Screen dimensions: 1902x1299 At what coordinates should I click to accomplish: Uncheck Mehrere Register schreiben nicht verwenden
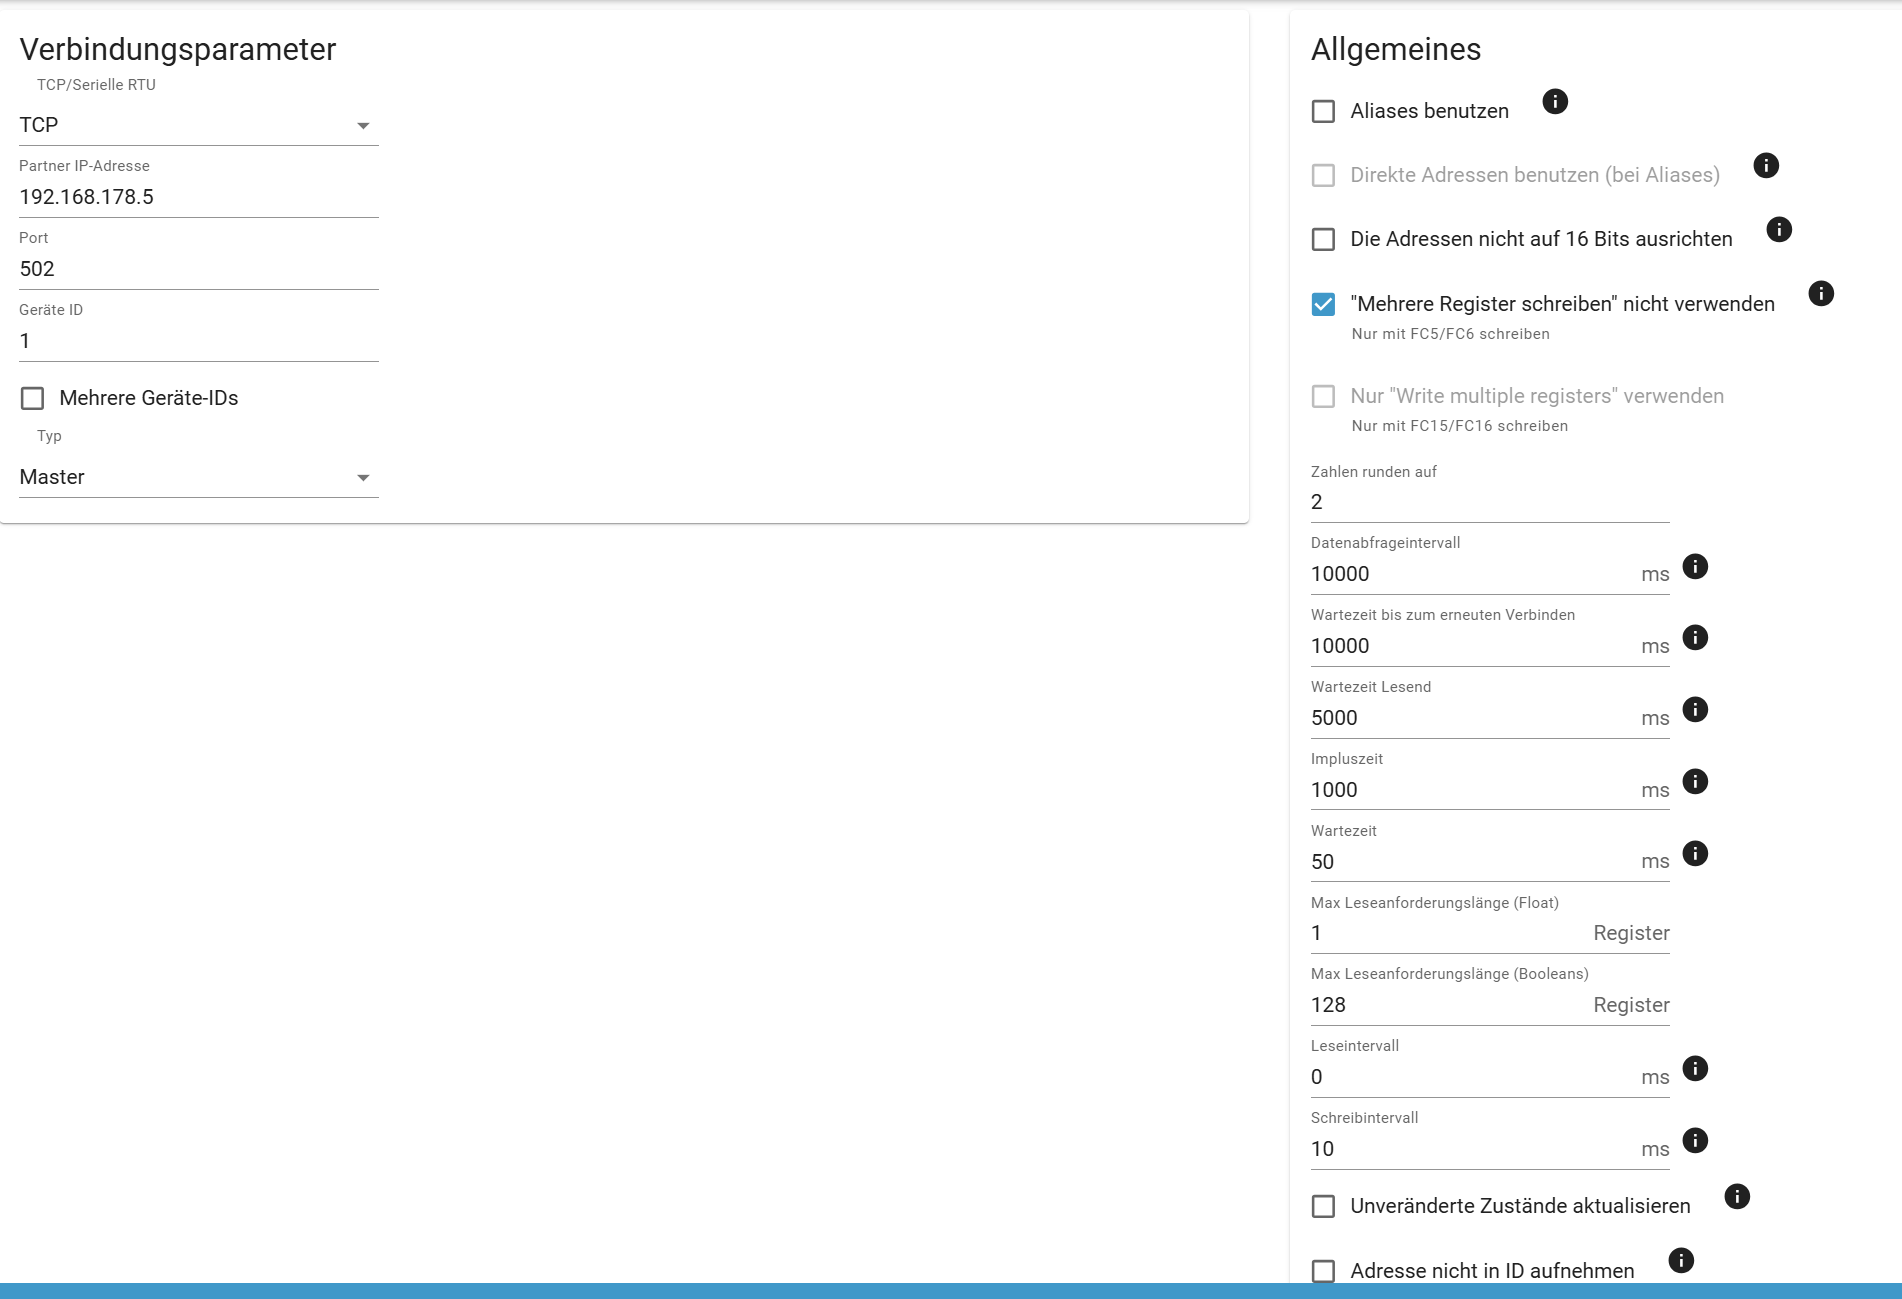[x=1323, y=302]
